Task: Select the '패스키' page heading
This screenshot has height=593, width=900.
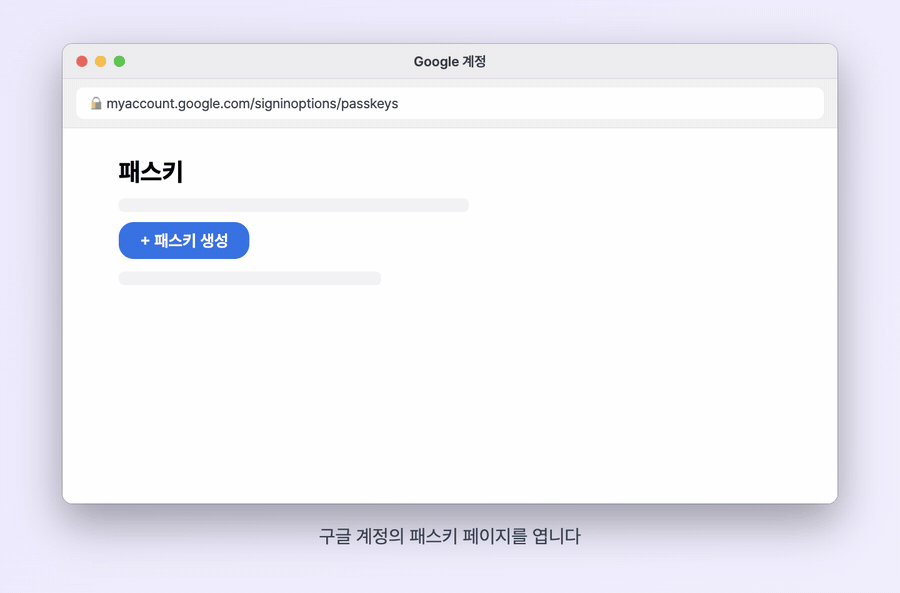Action: (x=151, y=172)
